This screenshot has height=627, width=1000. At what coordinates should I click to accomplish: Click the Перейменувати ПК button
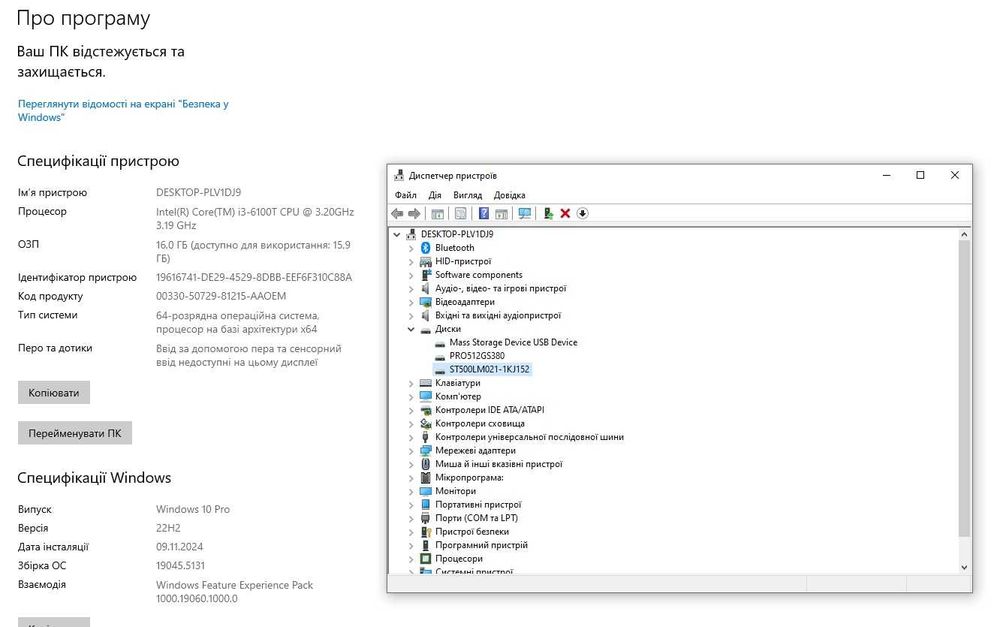(75, 433)
